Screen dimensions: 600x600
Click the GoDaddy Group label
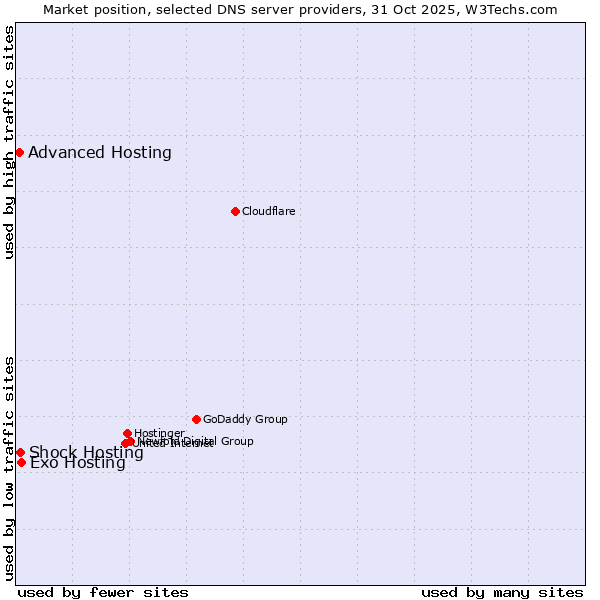(x=245, y=419)
